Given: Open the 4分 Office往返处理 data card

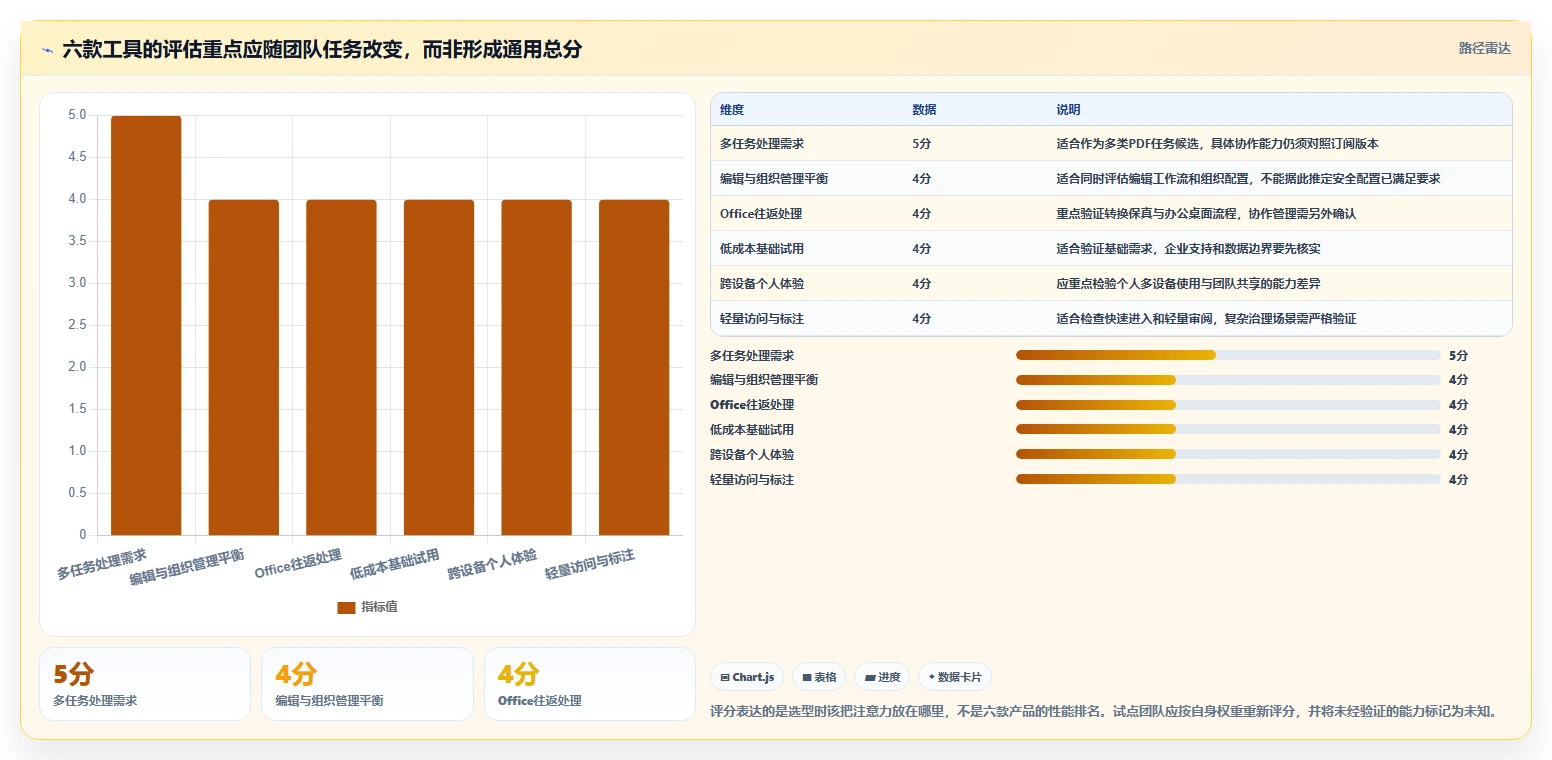Looking at the screenshot, I should [x=590, y=684].
